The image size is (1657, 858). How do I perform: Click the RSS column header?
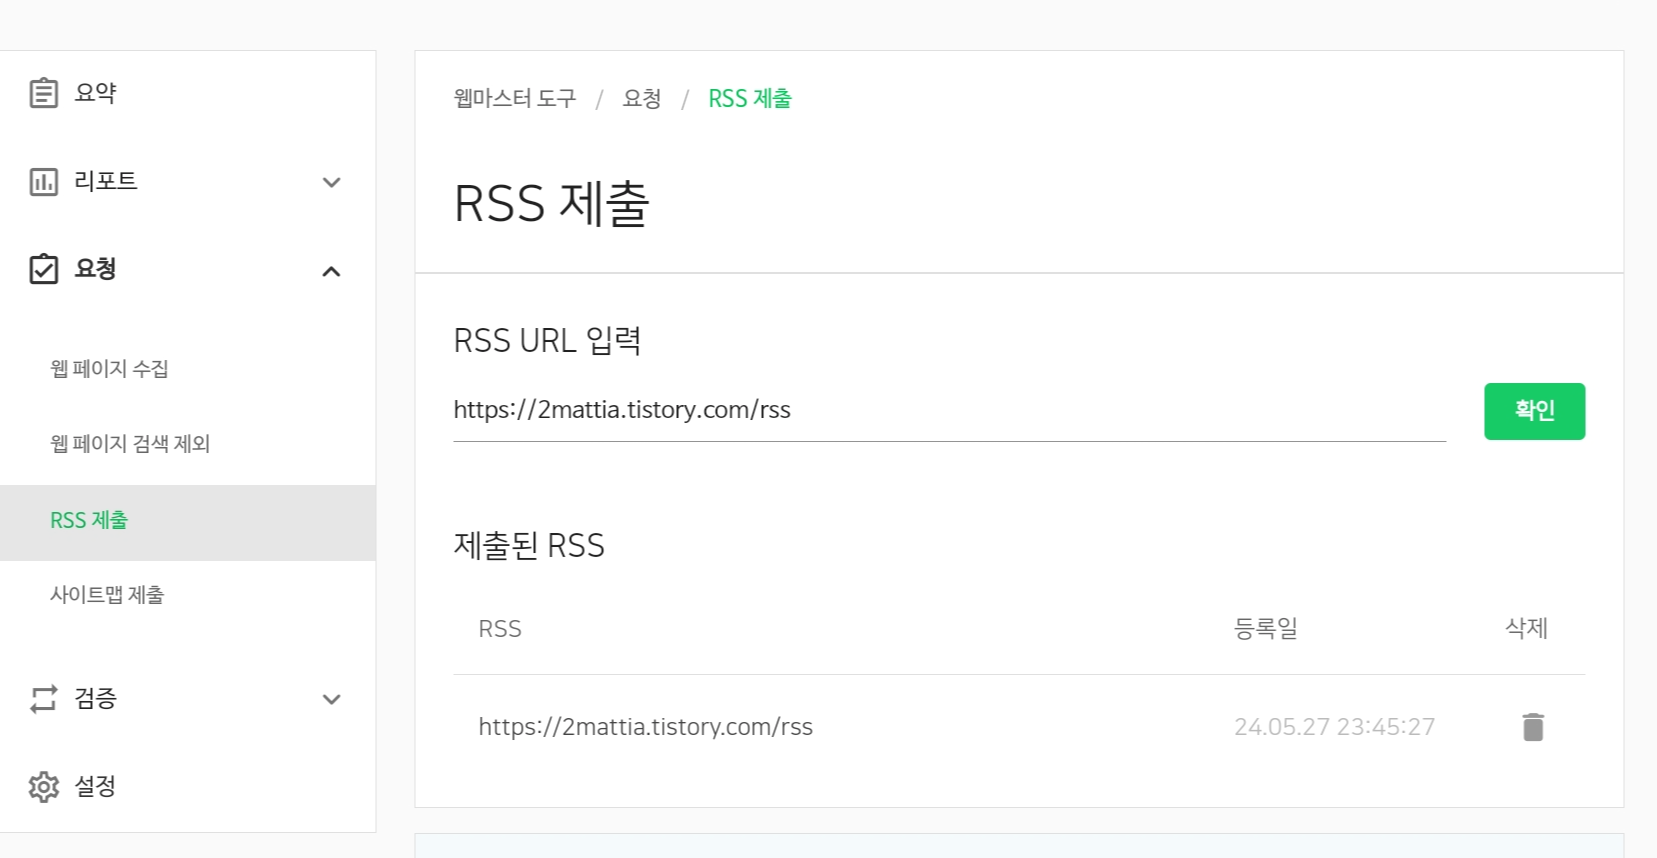[x=500, y=629]
